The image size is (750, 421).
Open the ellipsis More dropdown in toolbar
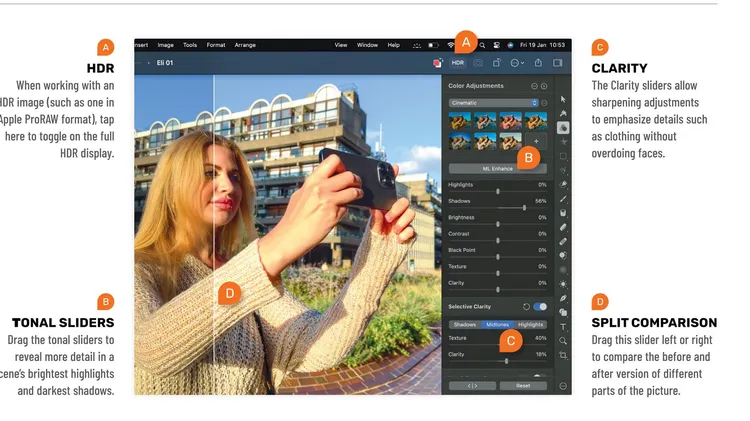[517, 63]
